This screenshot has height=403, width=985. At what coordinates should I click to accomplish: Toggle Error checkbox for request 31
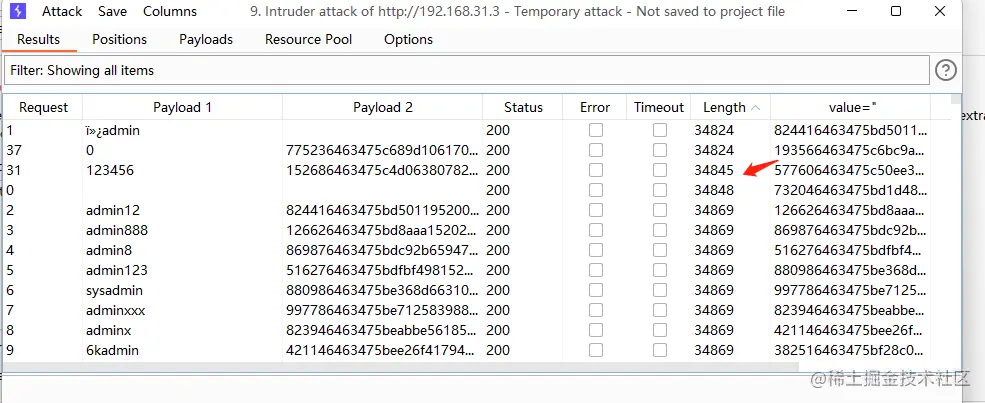coord(595,170)
